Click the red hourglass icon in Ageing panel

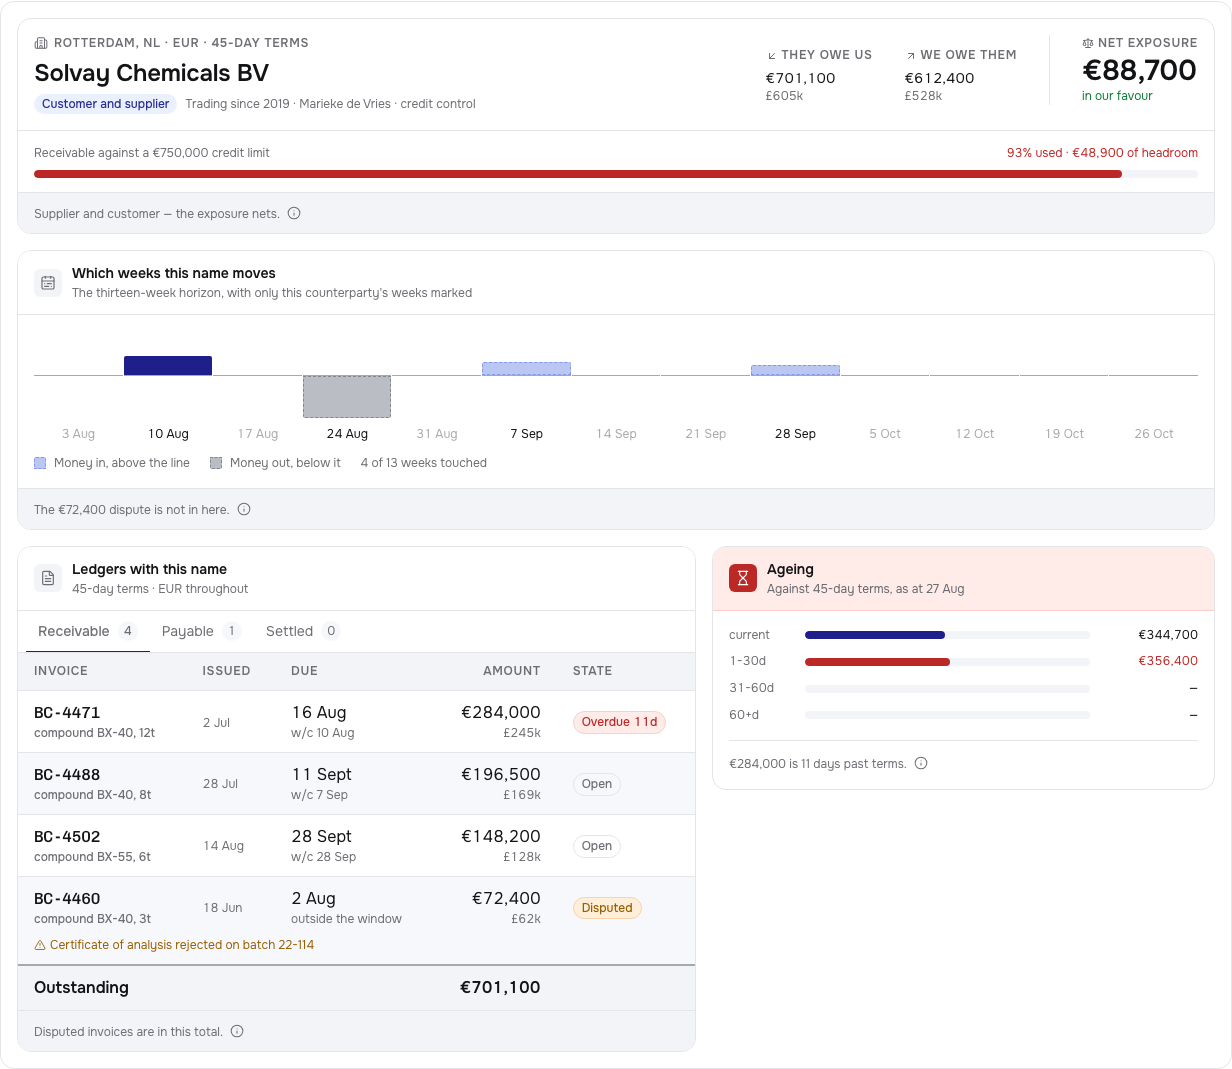743,578
